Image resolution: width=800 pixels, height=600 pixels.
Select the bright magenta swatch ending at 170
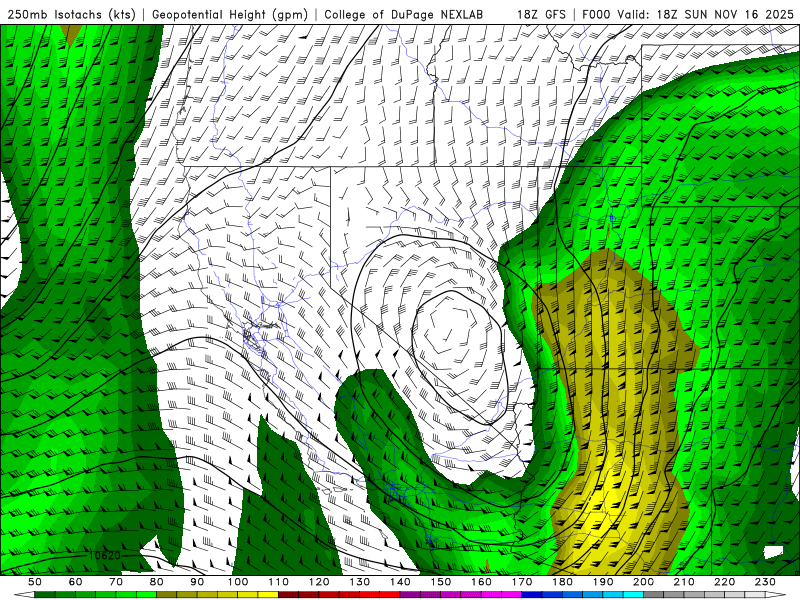click(x=512, y=594)
